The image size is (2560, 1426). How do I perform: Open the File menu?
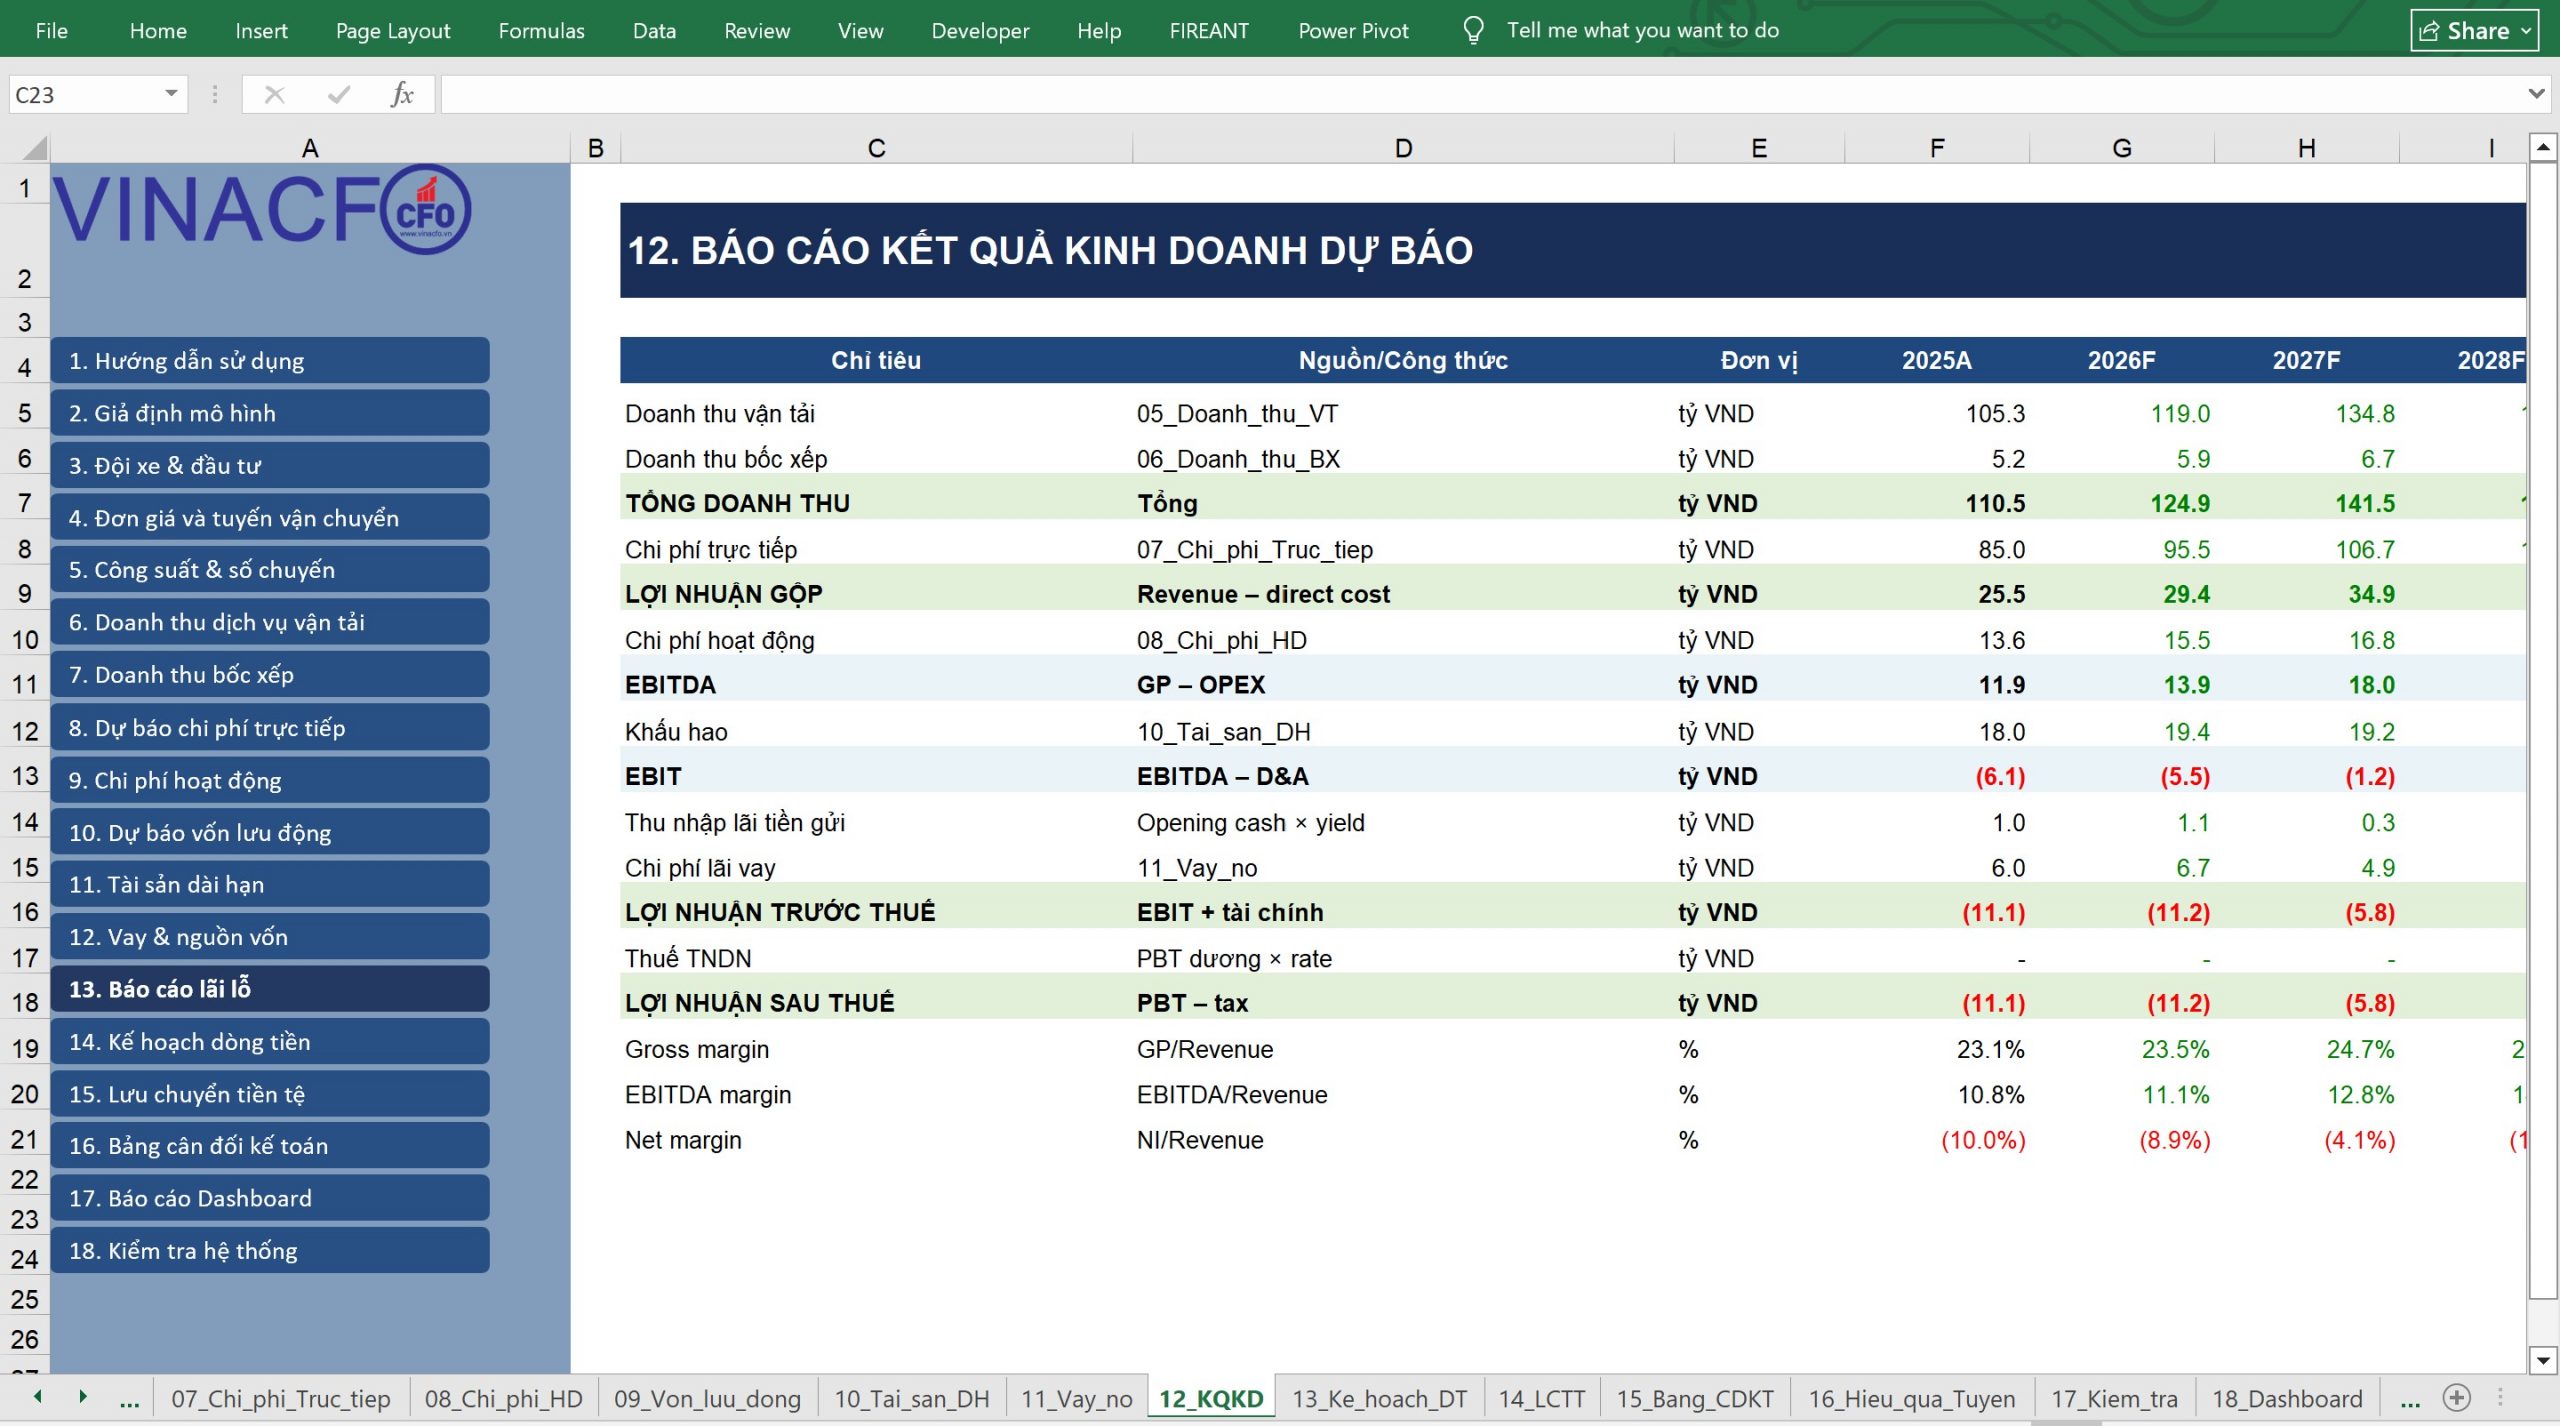tap(51, 30)
